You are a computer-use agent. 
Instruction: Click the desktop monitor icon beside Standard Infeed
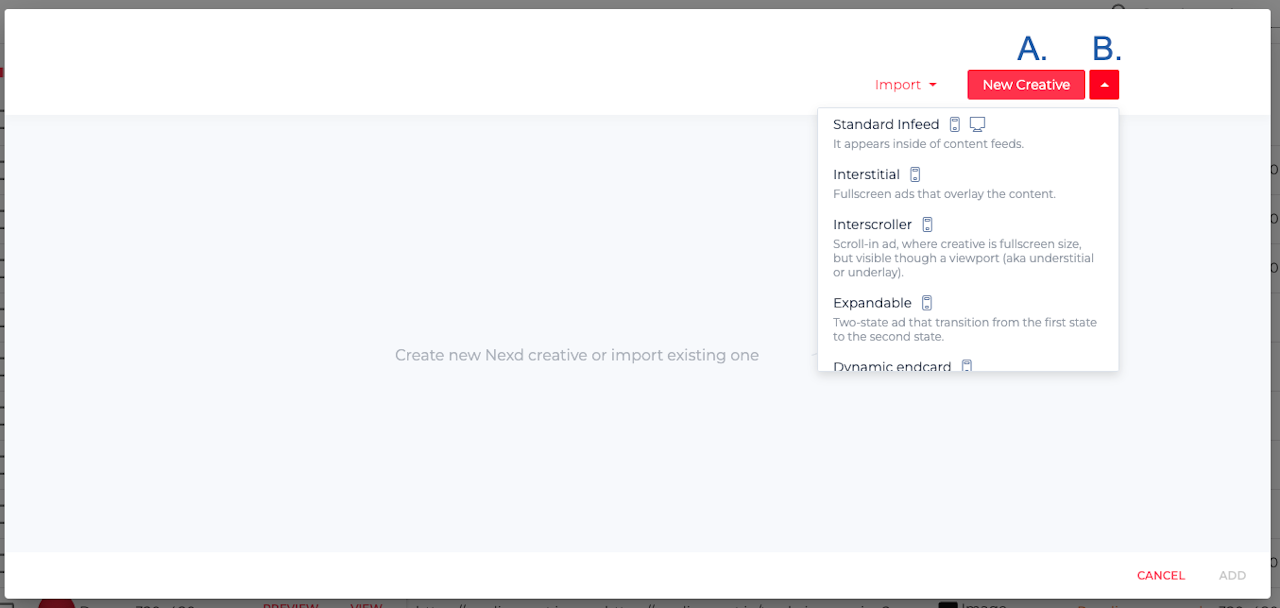(x=978, y=124)
